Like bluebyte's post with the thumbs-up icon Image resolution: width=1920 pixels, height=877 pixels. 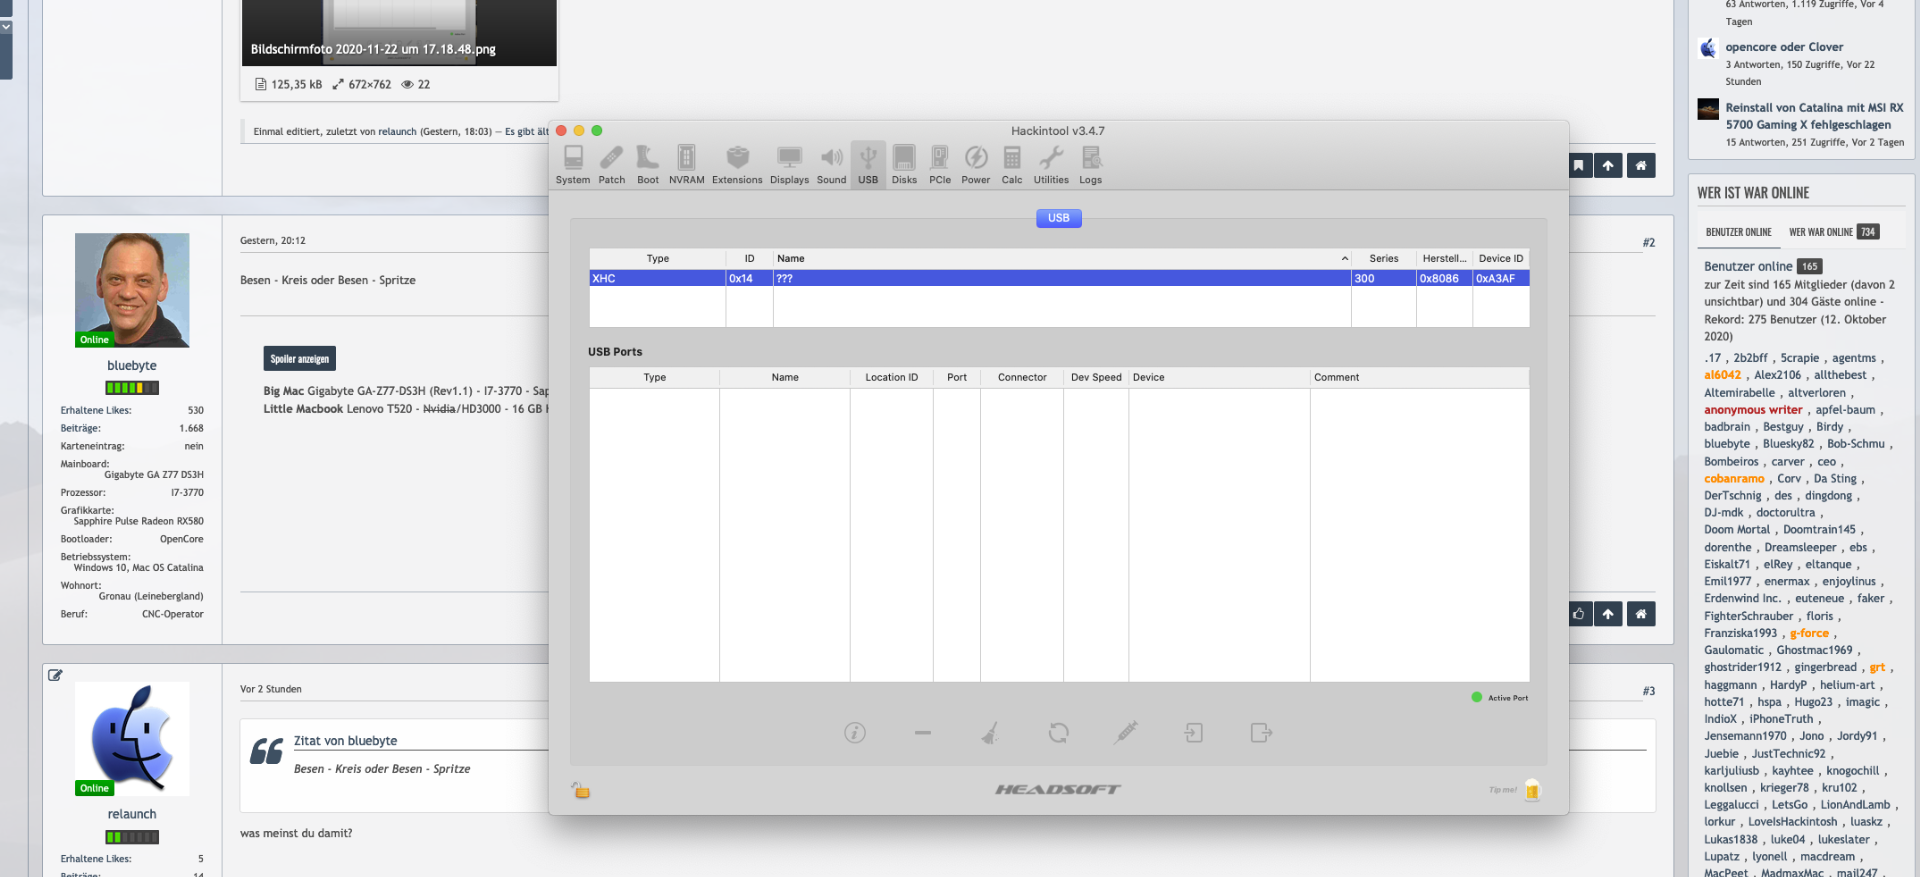click(x=1579, y=614)
